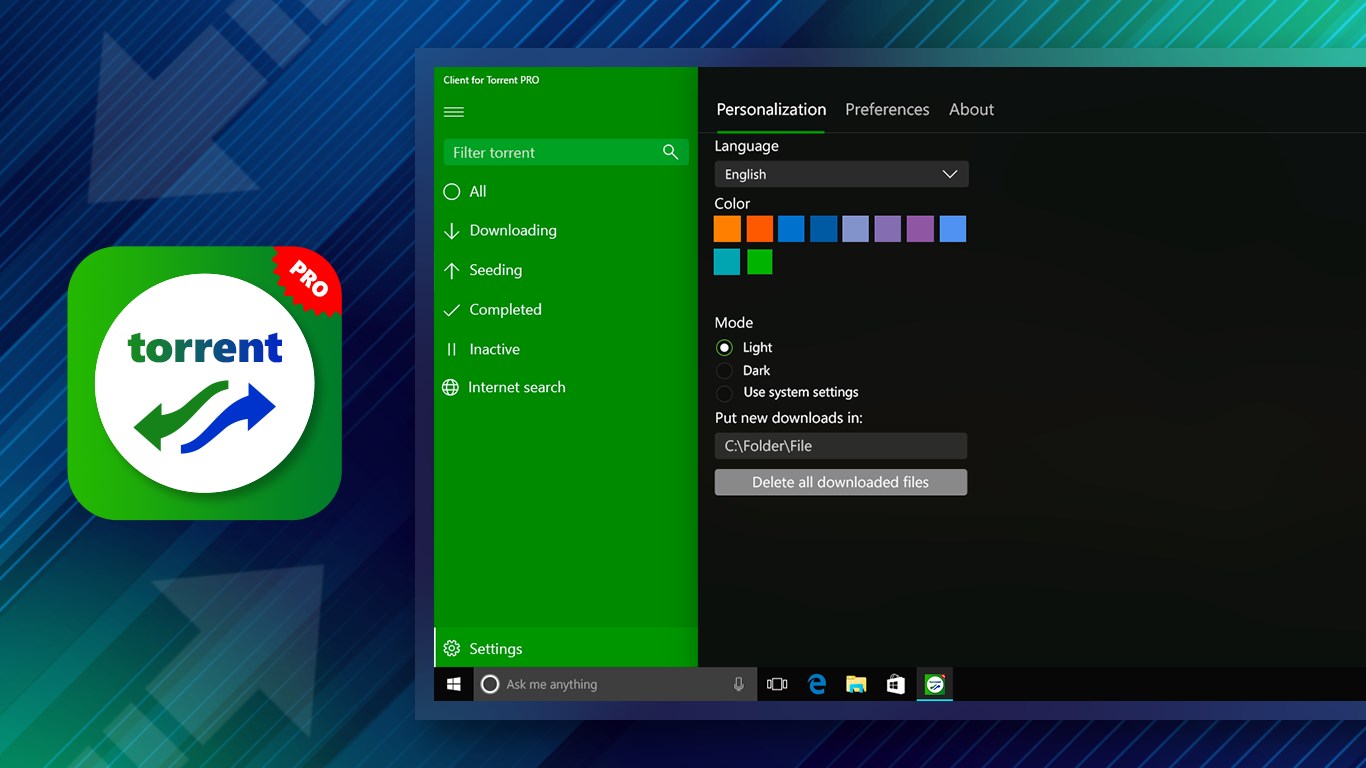Screen dimensions: 1366x768
Task: Choose the magenta purple color swatch
Action: pos(920,229)
